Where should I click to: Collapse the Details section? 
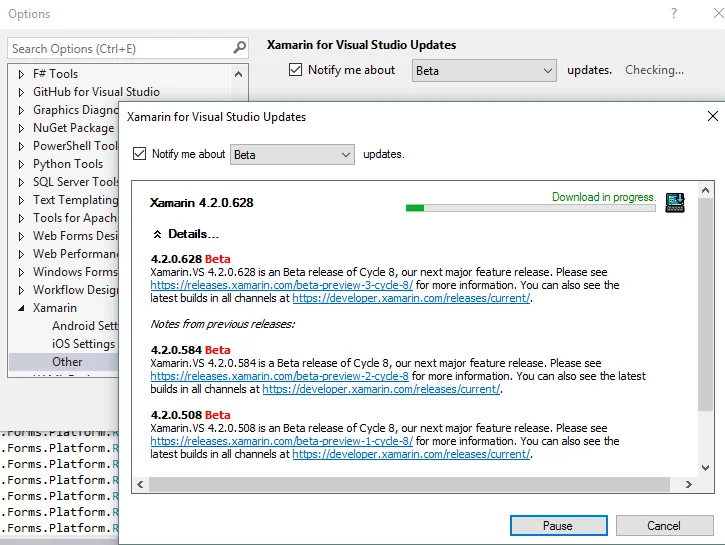point(157,234)
